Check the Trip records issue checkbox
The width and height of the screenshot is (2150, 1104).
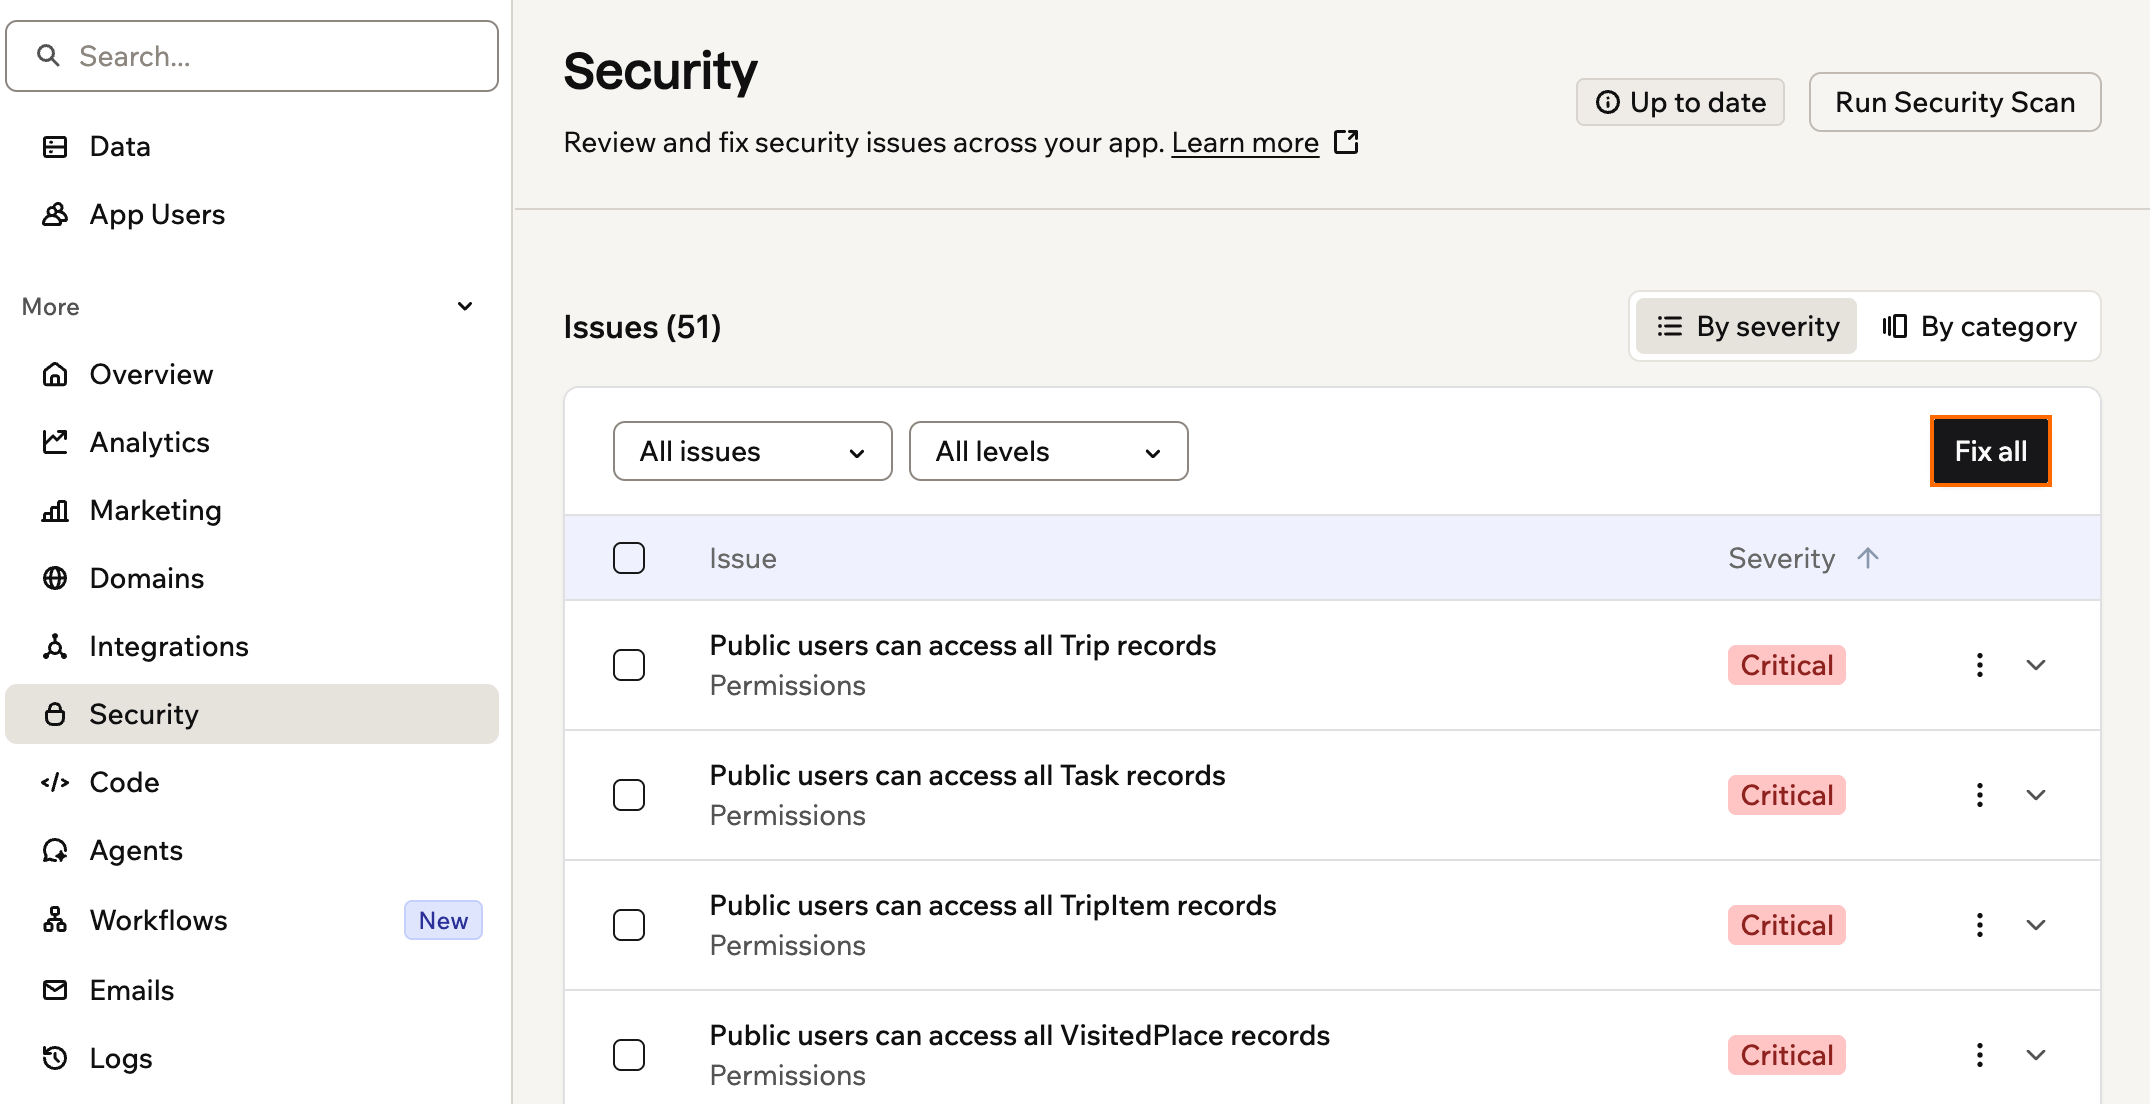tap(629, 665)
